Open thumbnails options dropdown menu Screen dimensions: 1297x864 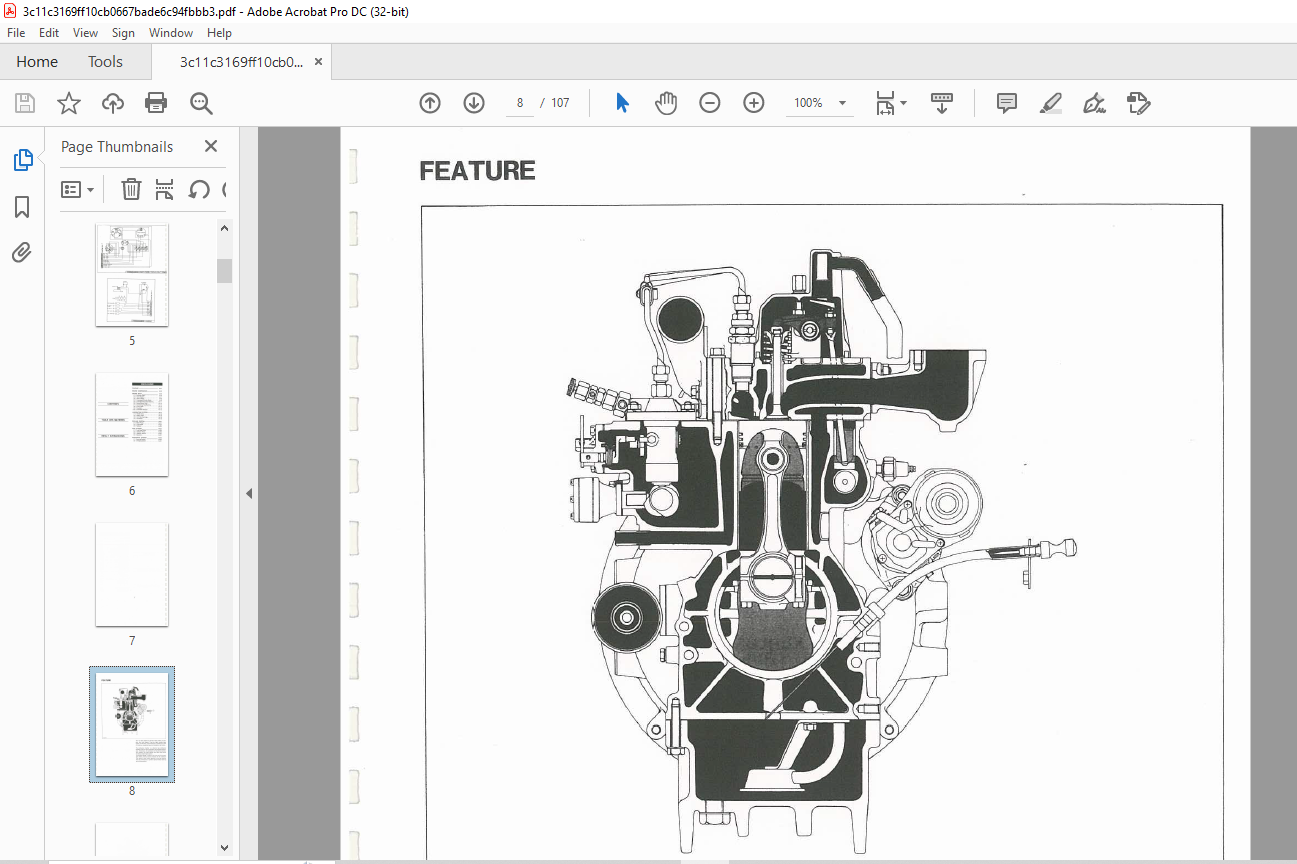pyautogui.click(x=77, y=189)
